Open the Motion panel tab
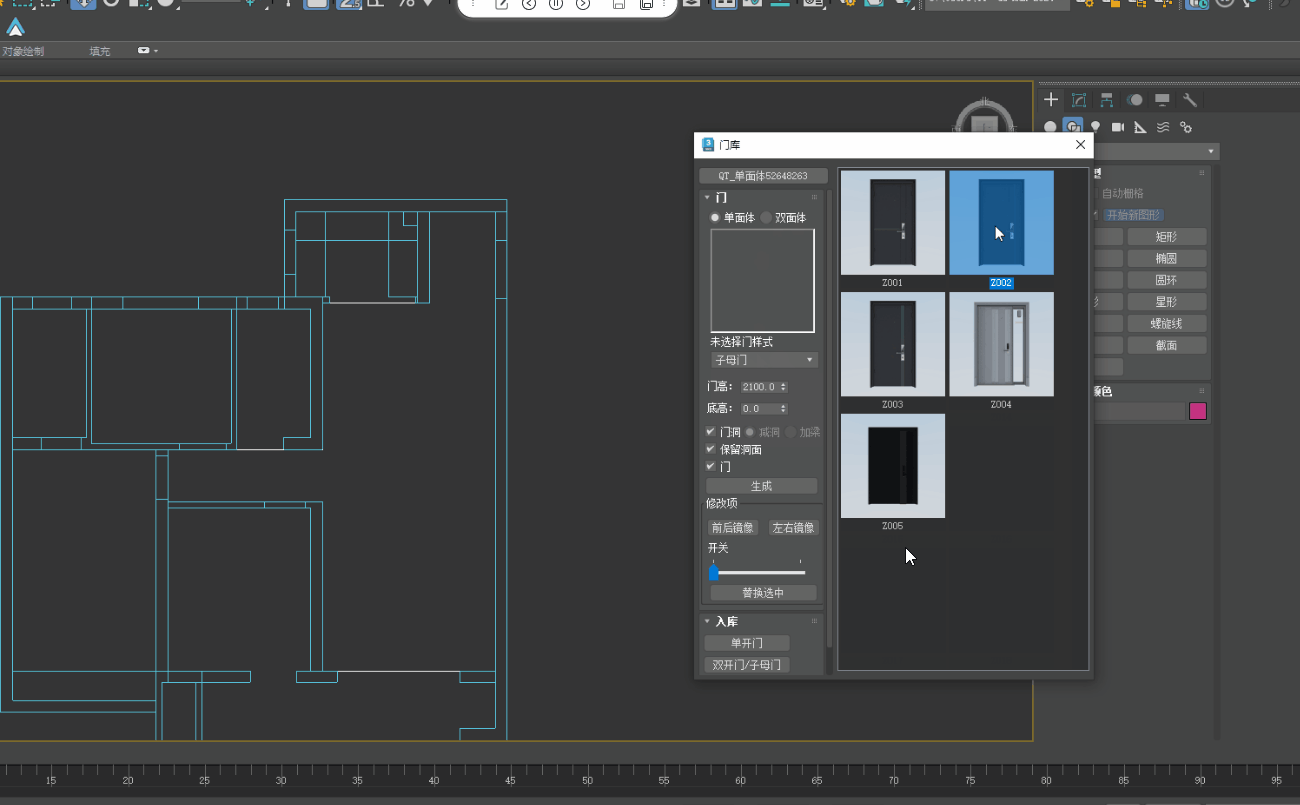The width and height of the screenshot is (1300, 805). click(1135, 100)
